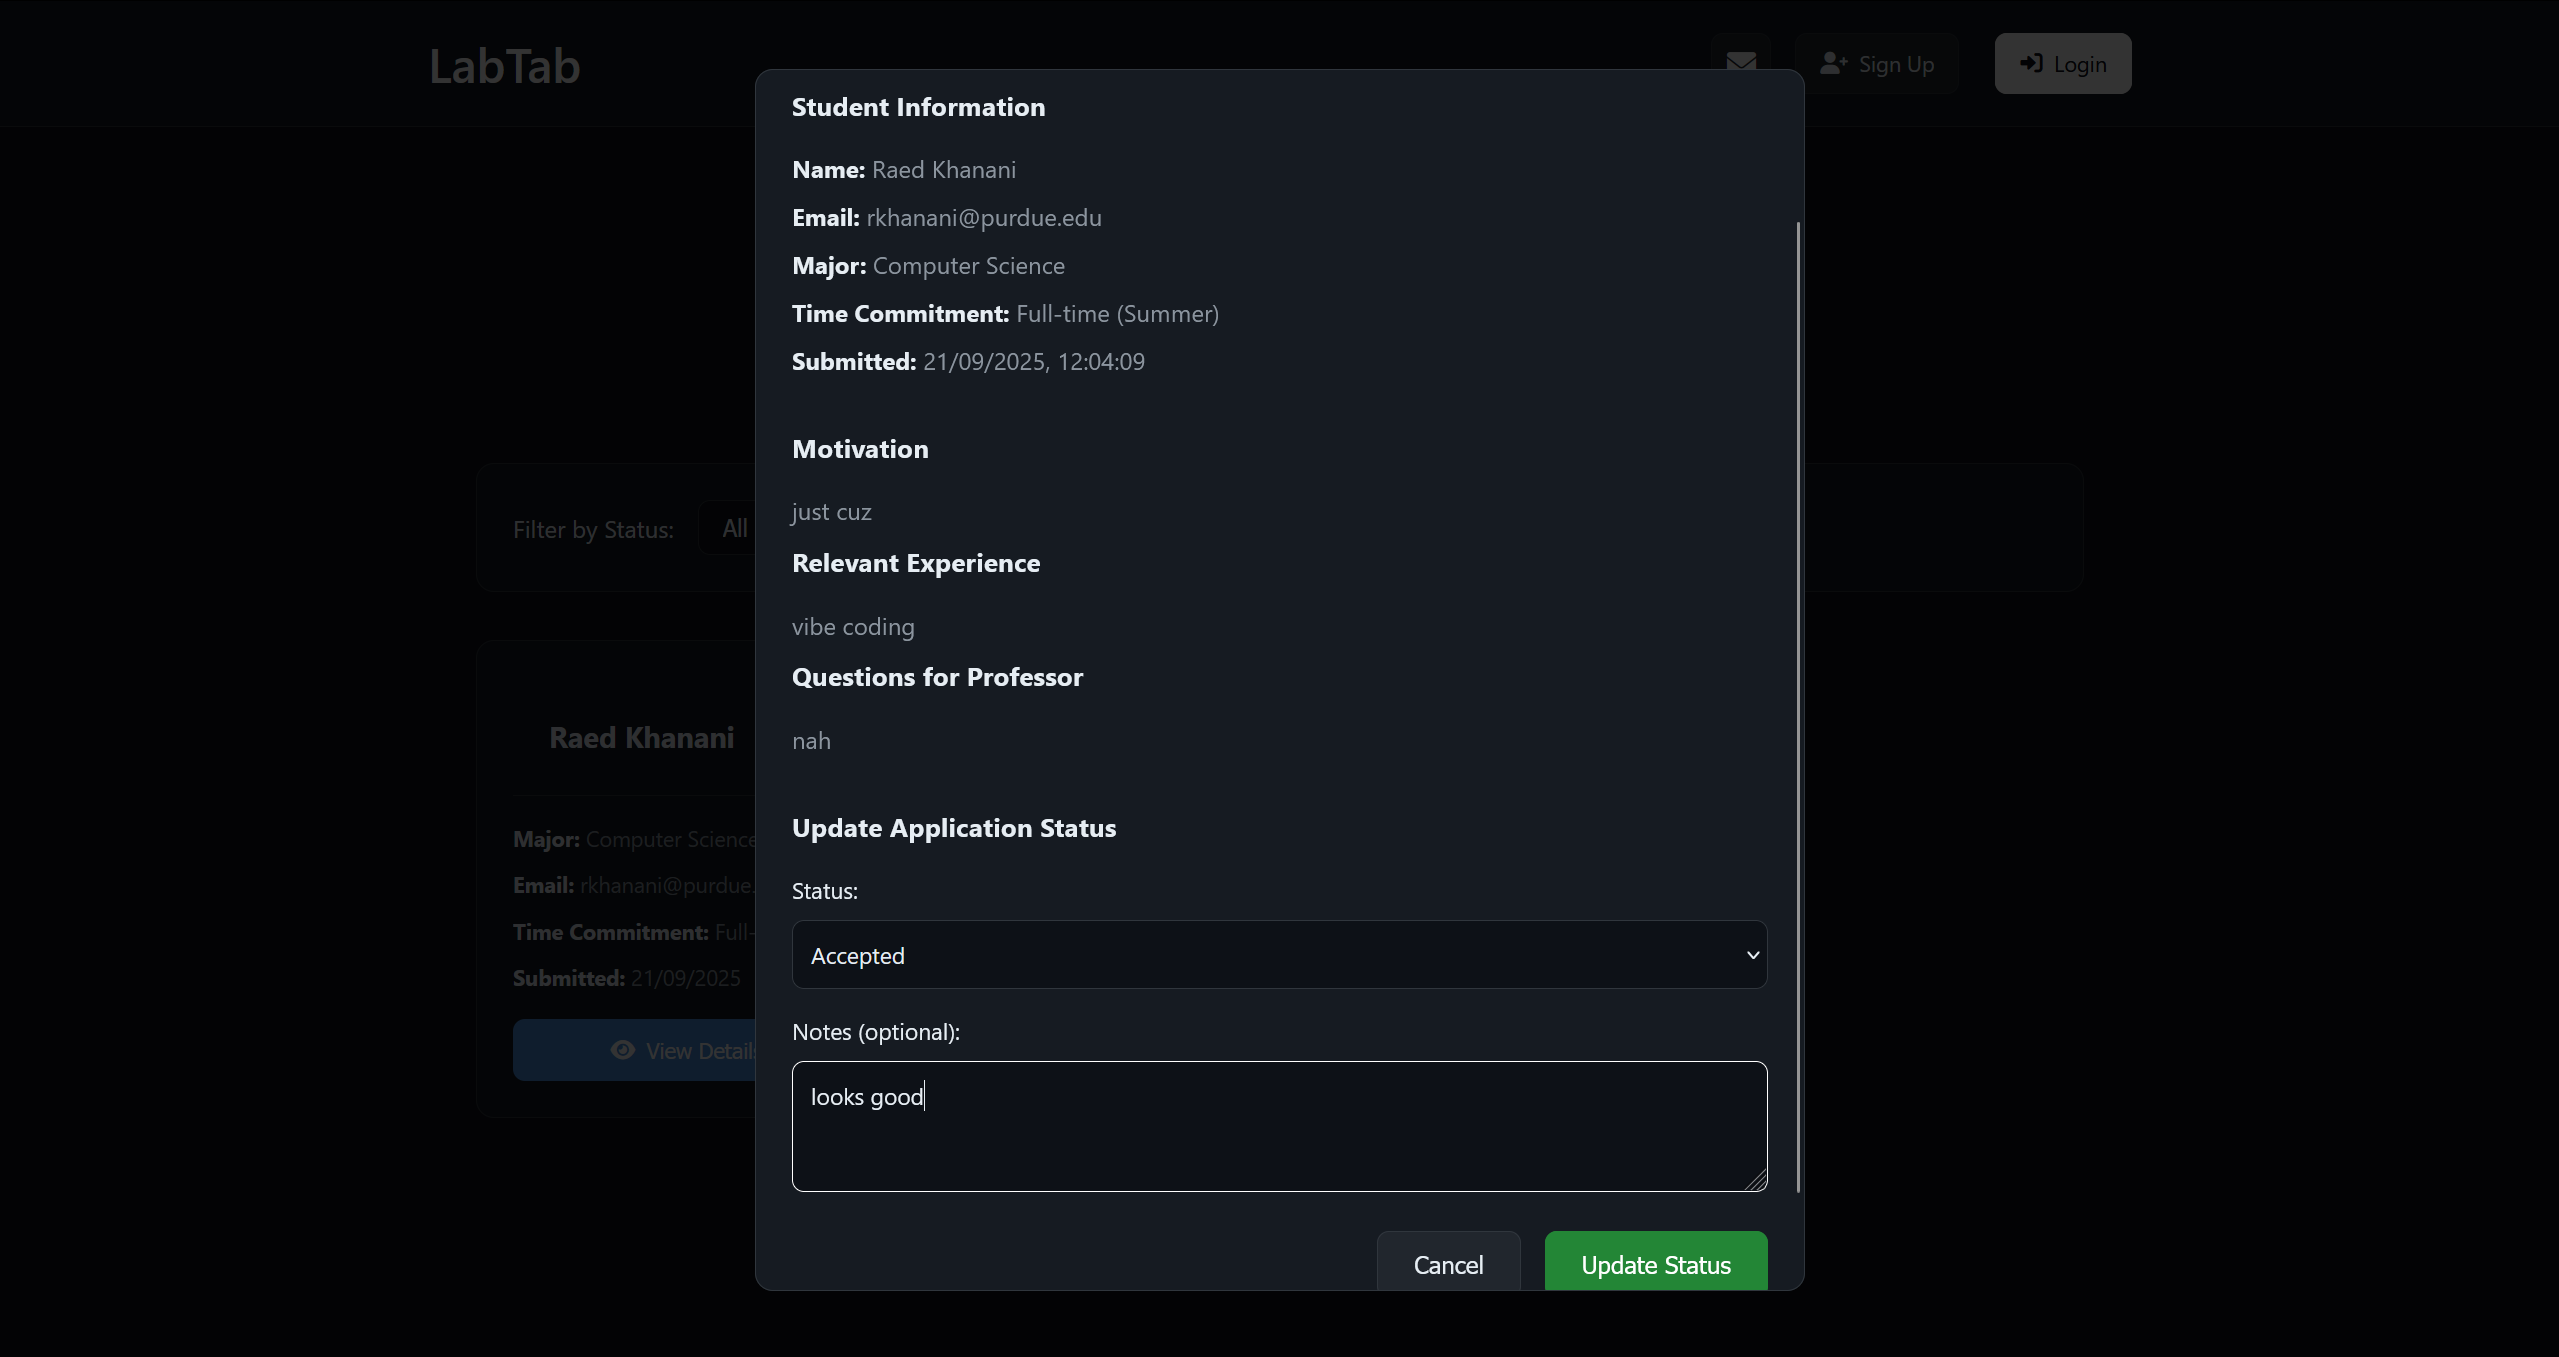Click the Sign Up text label
Screen dimensions: 2559x1357
pyautogui.click(x=1896, y=64)
